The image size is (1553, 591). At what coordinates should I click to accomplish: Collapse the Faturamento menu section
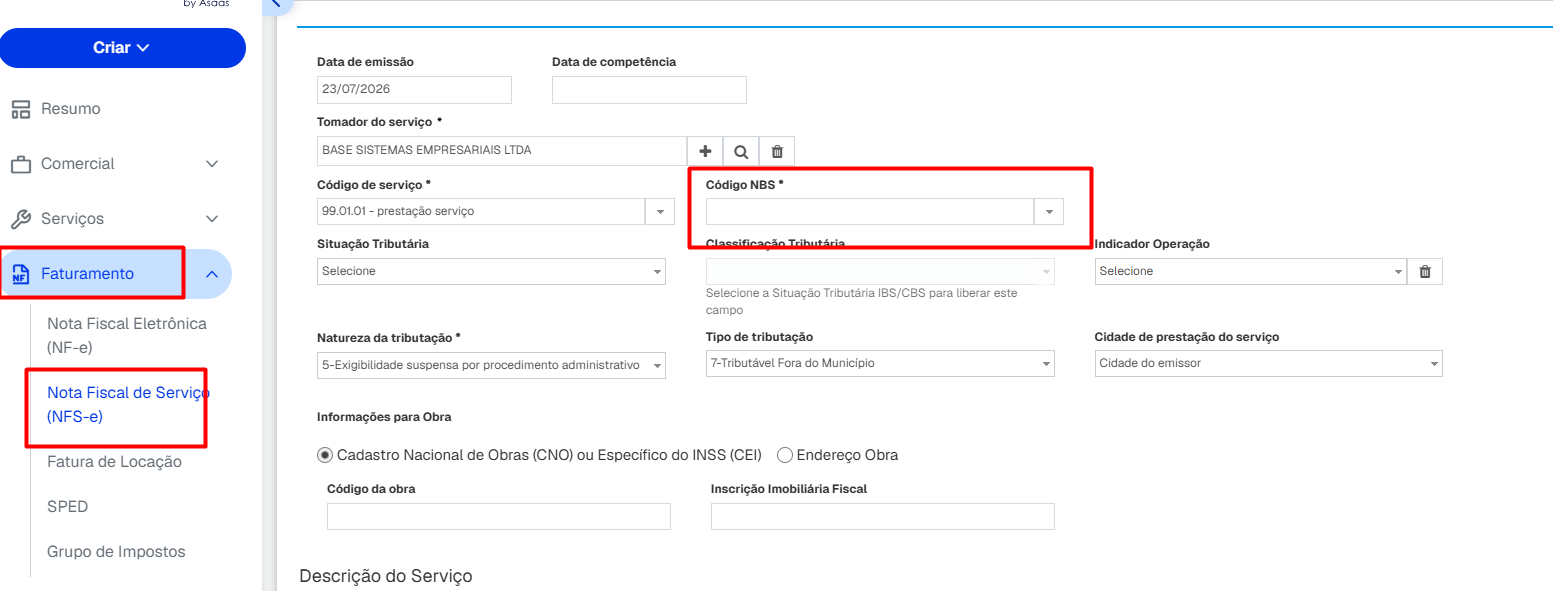click(212, 274)
